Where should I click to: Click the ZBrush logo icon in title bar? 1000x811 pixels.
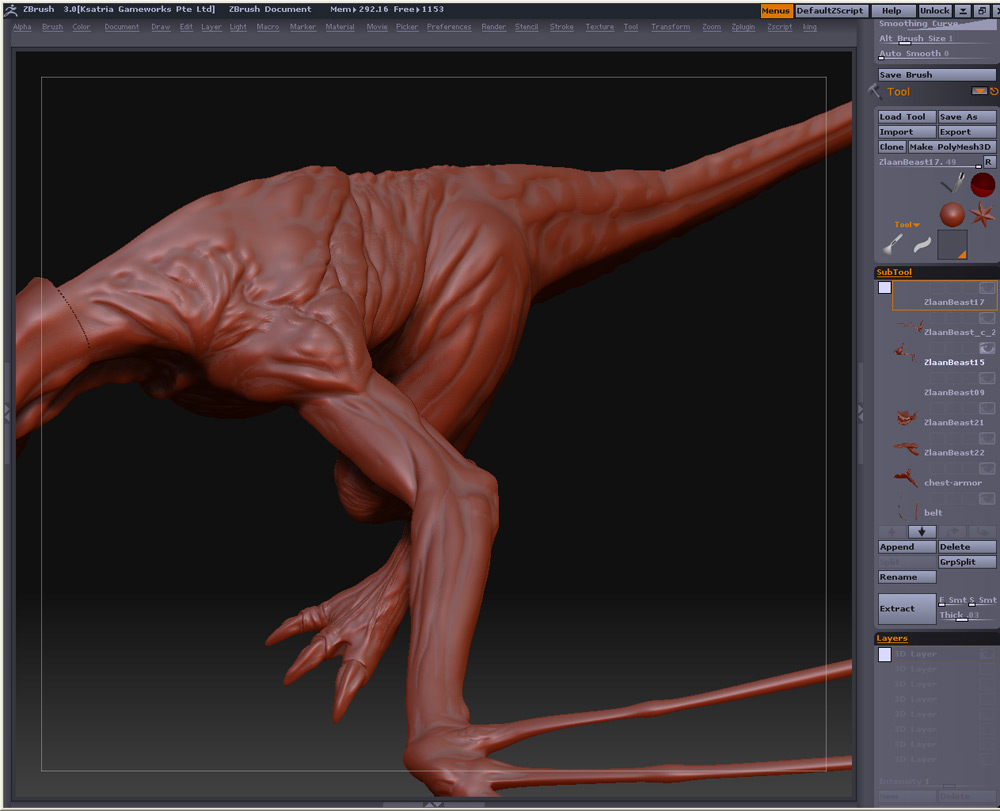coord(11,10)
